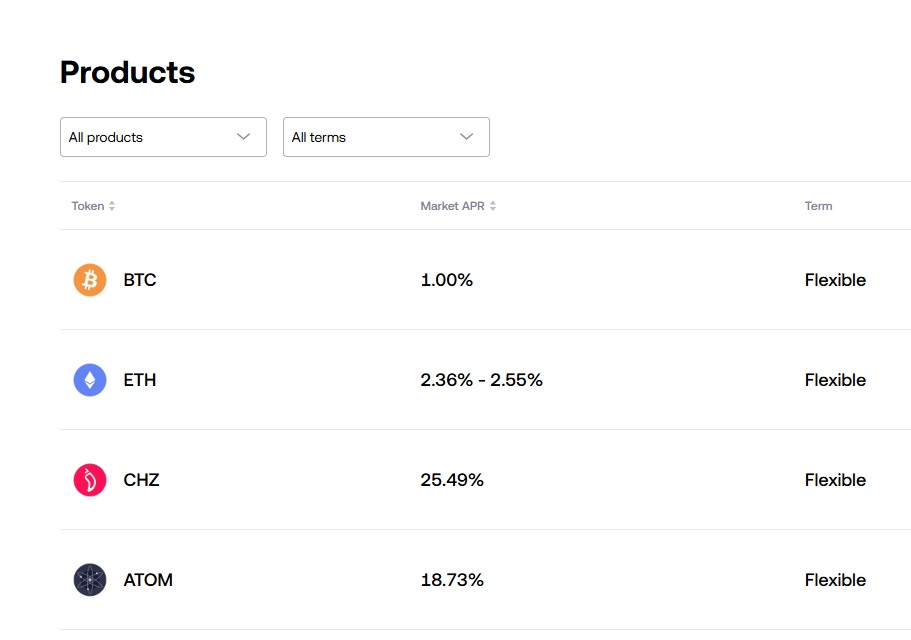Click the Cosmos ATOM token icon
911x640 pixels.
click(90, 580)
